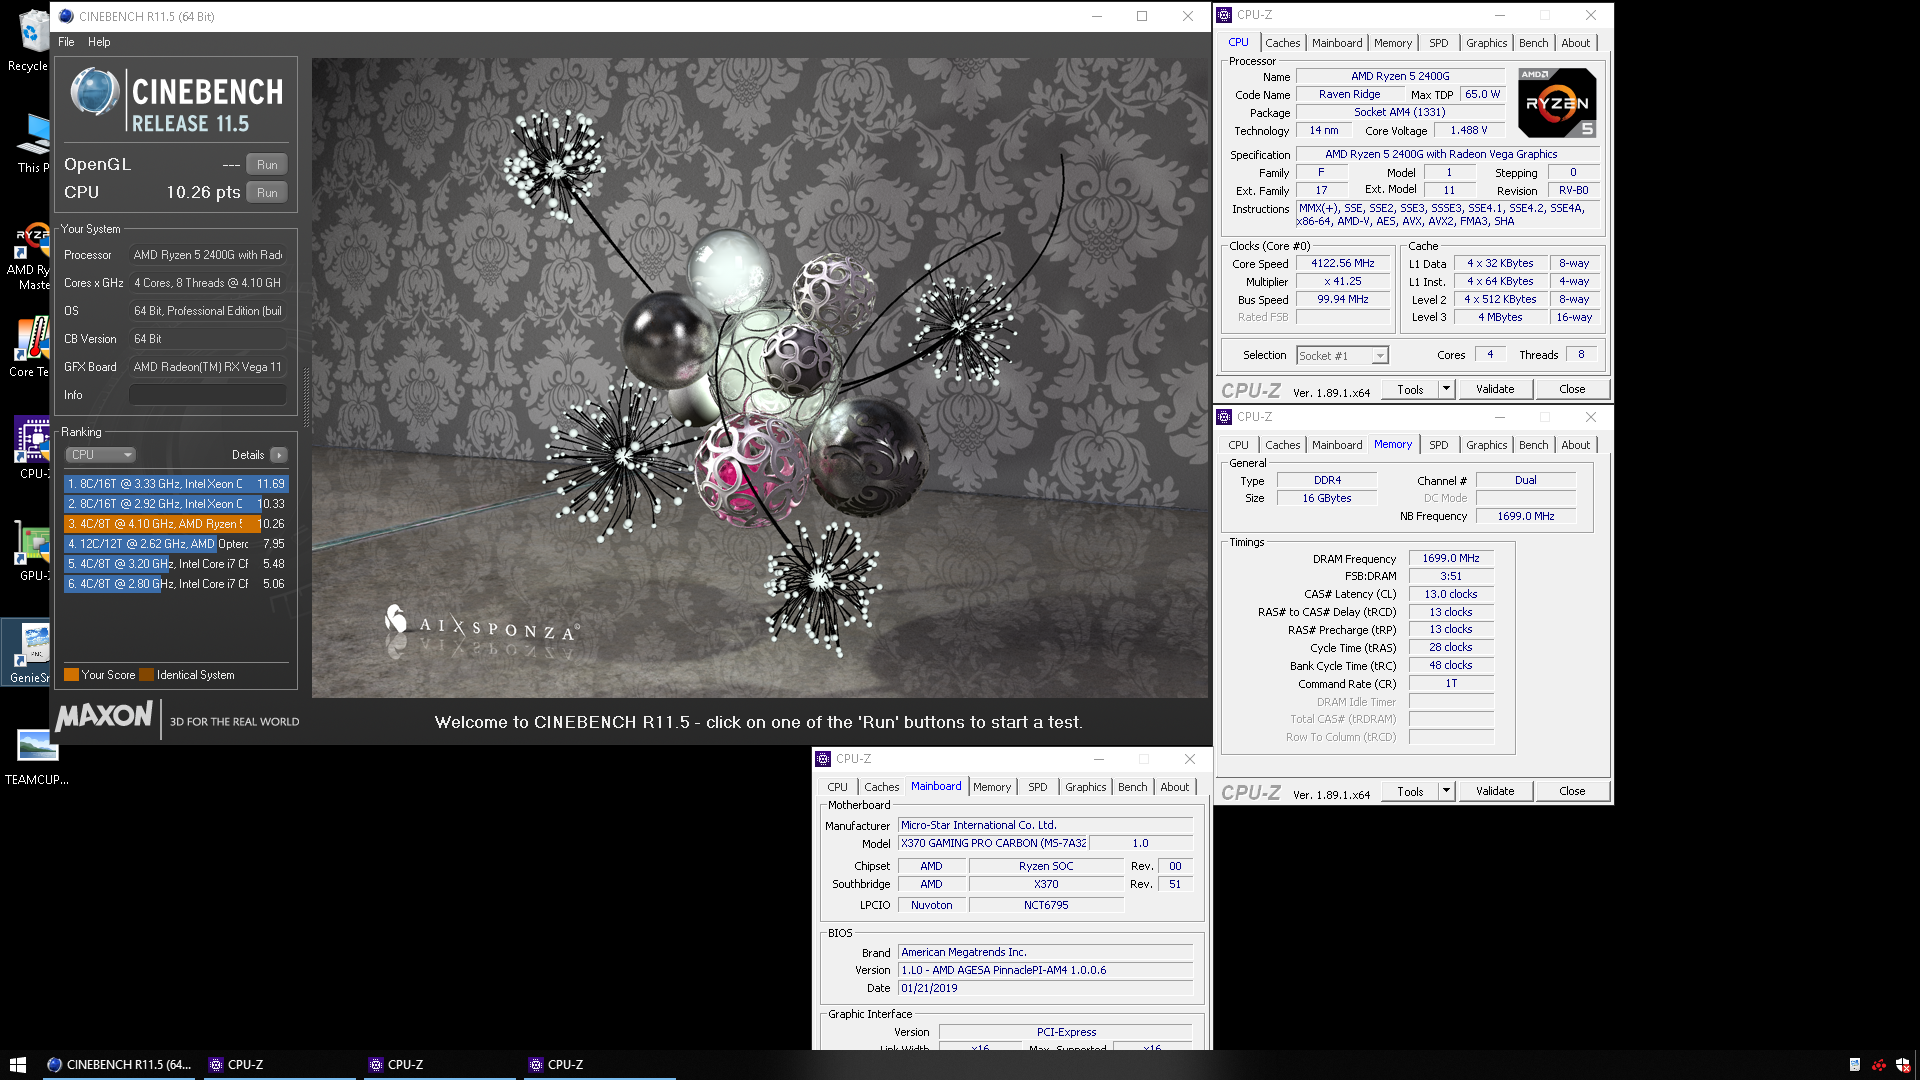
Task: Open the Help menu in Cinebench
Action: click(99, 42)
